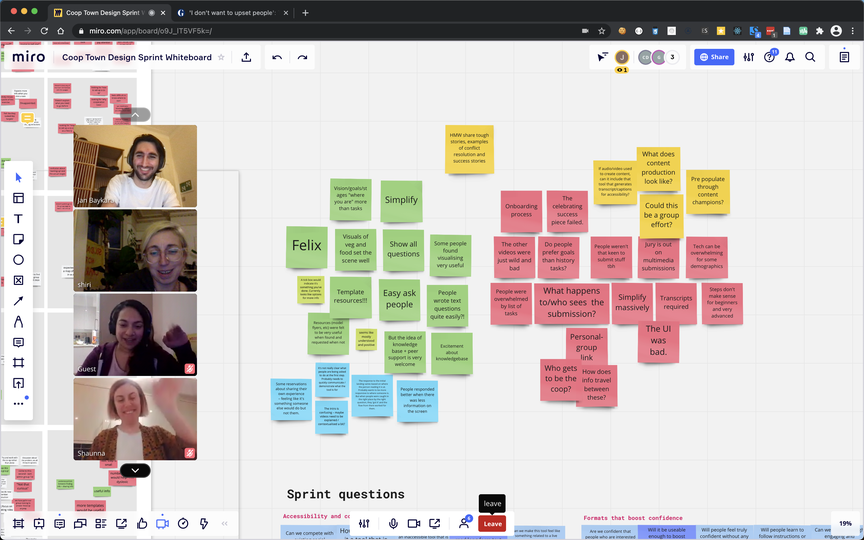Select Guest's video thumbnail

(135, 334)
